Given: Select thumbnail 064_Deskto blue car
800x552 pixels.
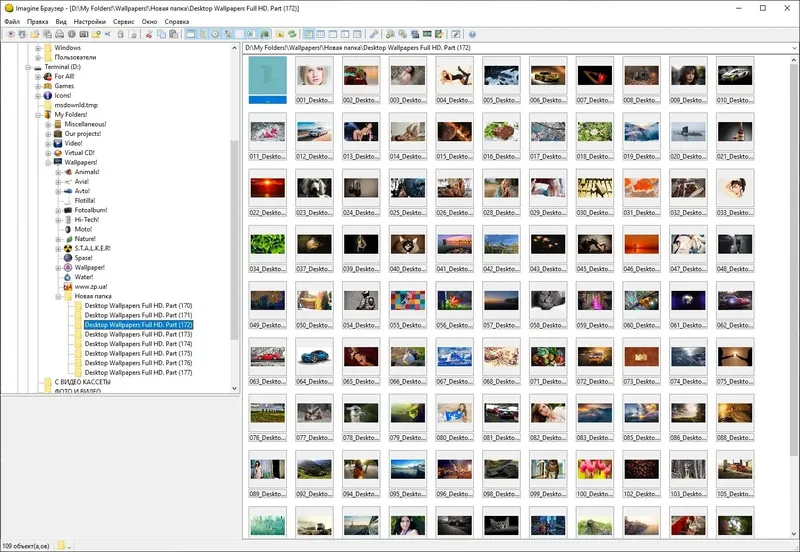Looking at the screenshot, I should 314,362.
